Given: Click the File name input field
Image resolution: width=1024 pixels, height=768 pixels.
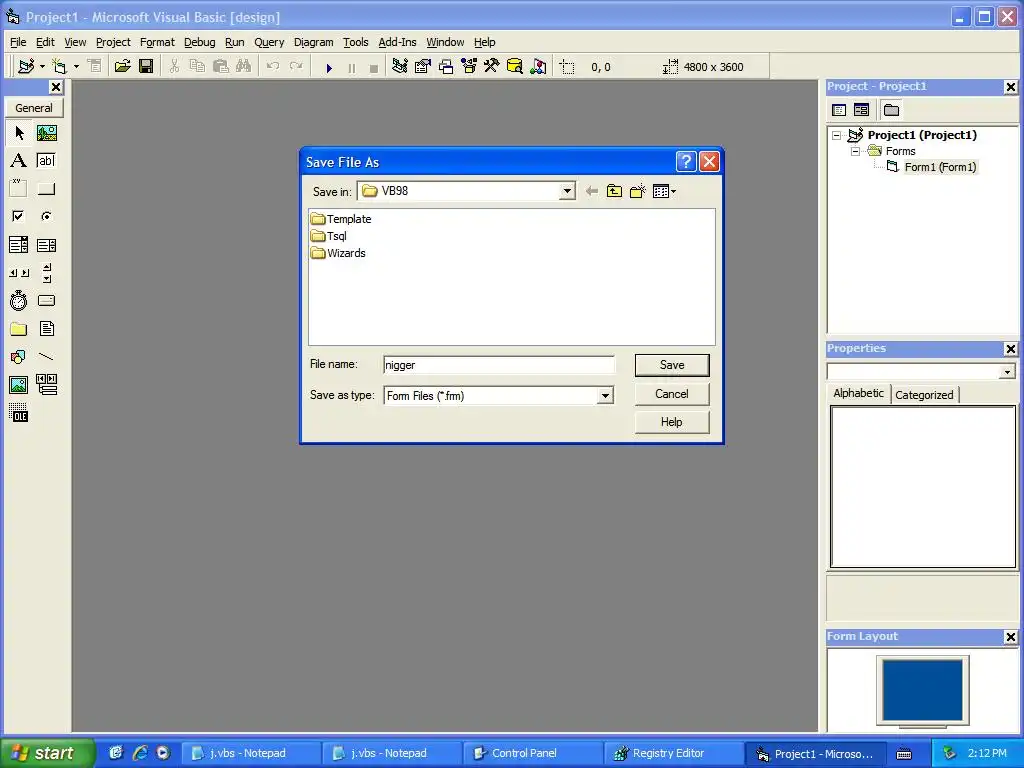Looking at the screenshot, I should click(499, 365).
